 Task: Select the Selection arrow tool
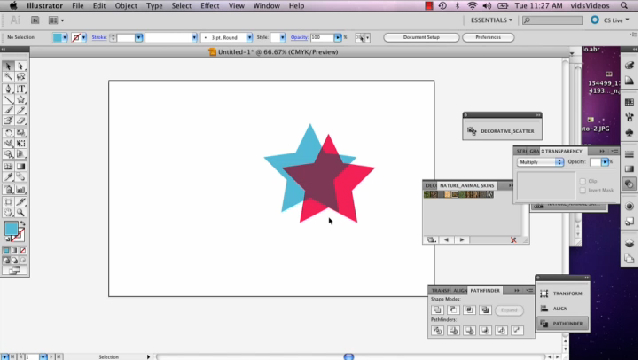point(8,66)
